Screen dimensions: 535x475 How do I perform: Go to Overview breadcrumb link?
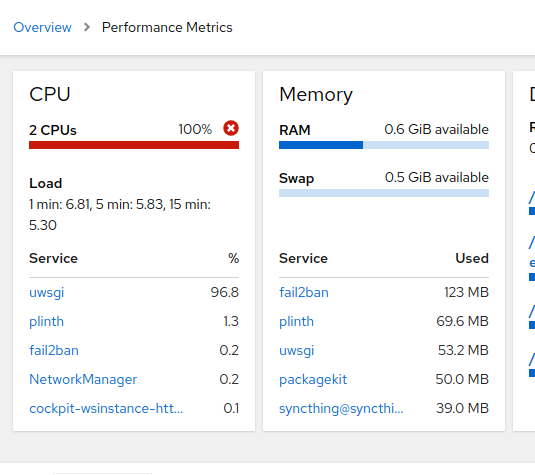coord(42,27)
